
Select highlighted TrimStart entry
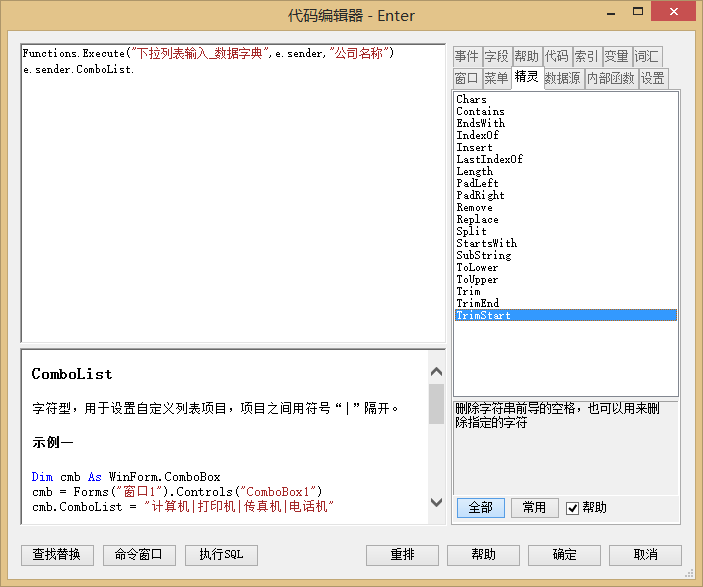tap(566, 315)
